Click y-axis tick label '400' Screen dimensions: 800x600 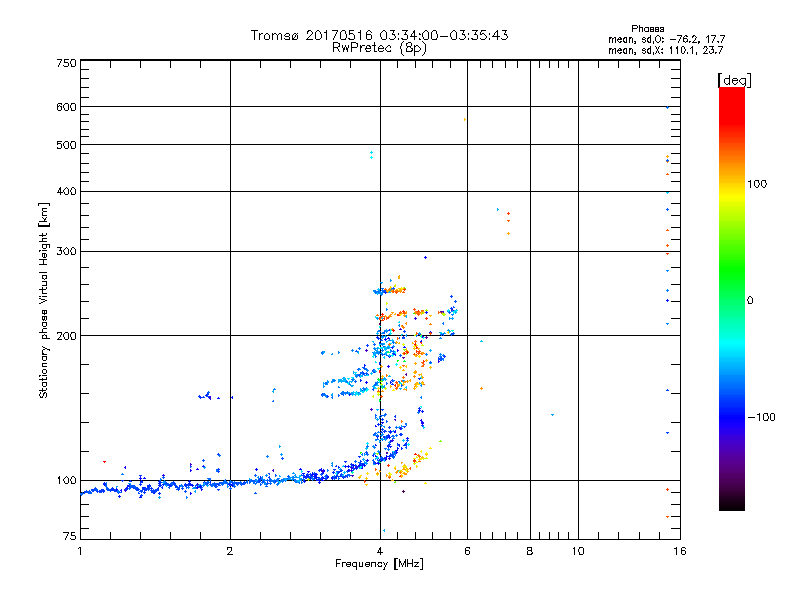click(x=66, y=191)
